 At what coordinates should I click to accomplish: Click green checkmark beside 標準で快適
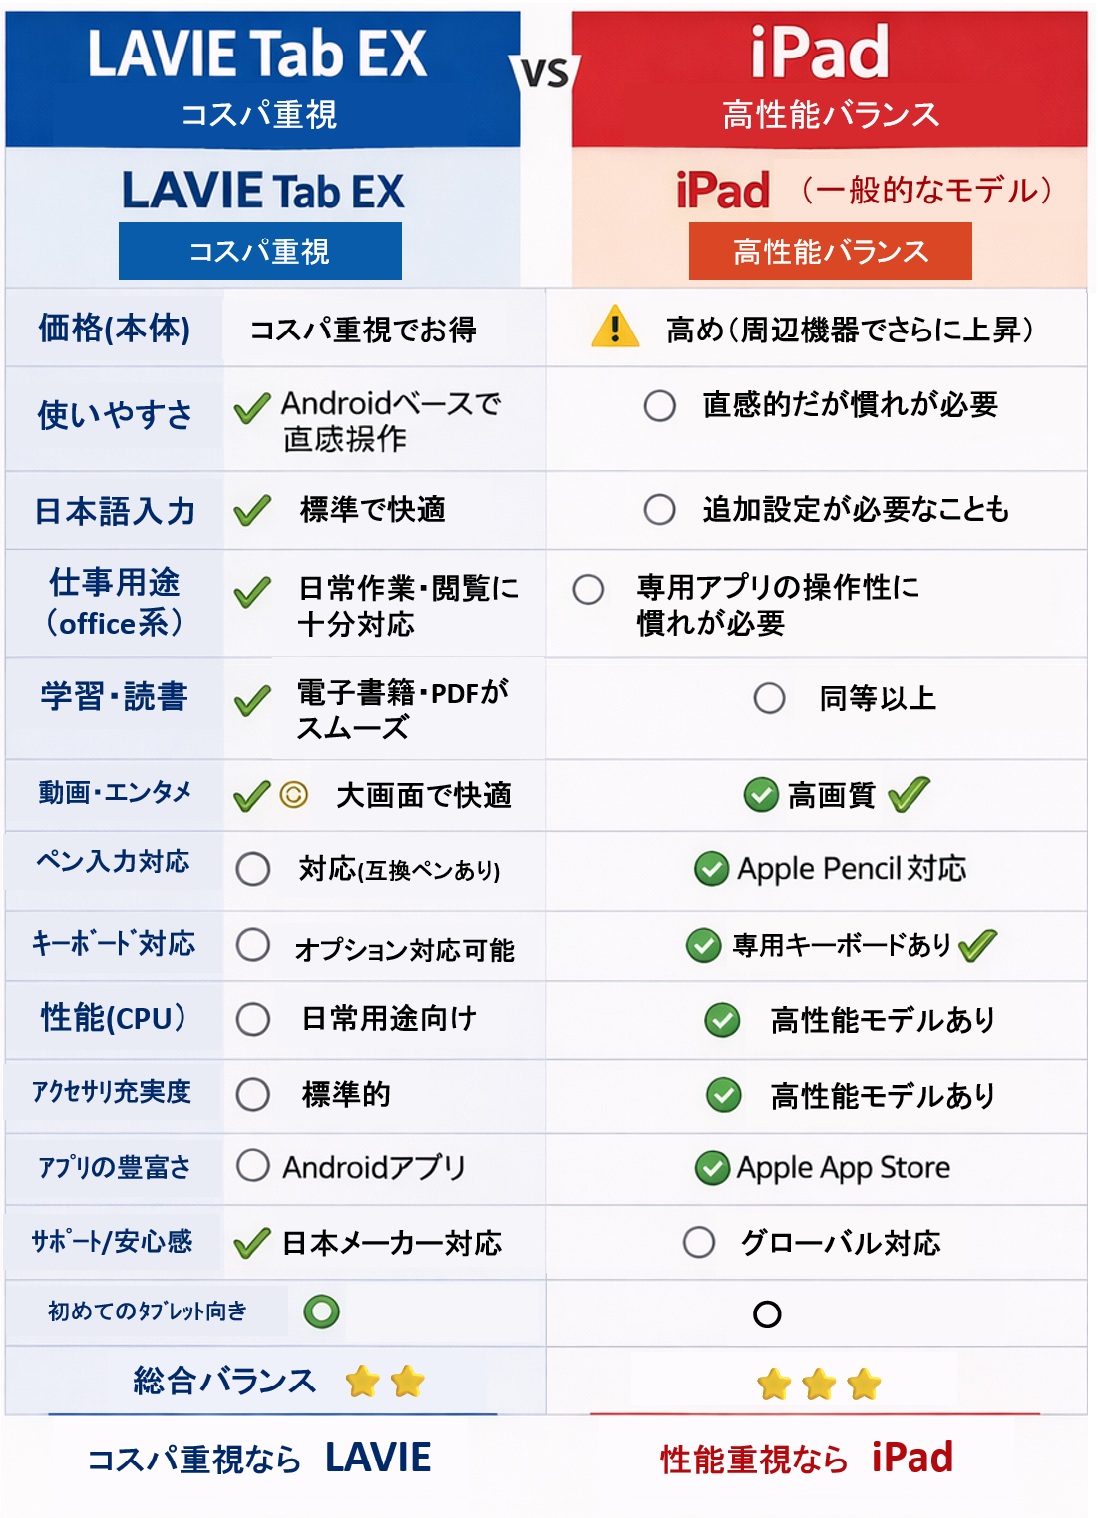252,510
